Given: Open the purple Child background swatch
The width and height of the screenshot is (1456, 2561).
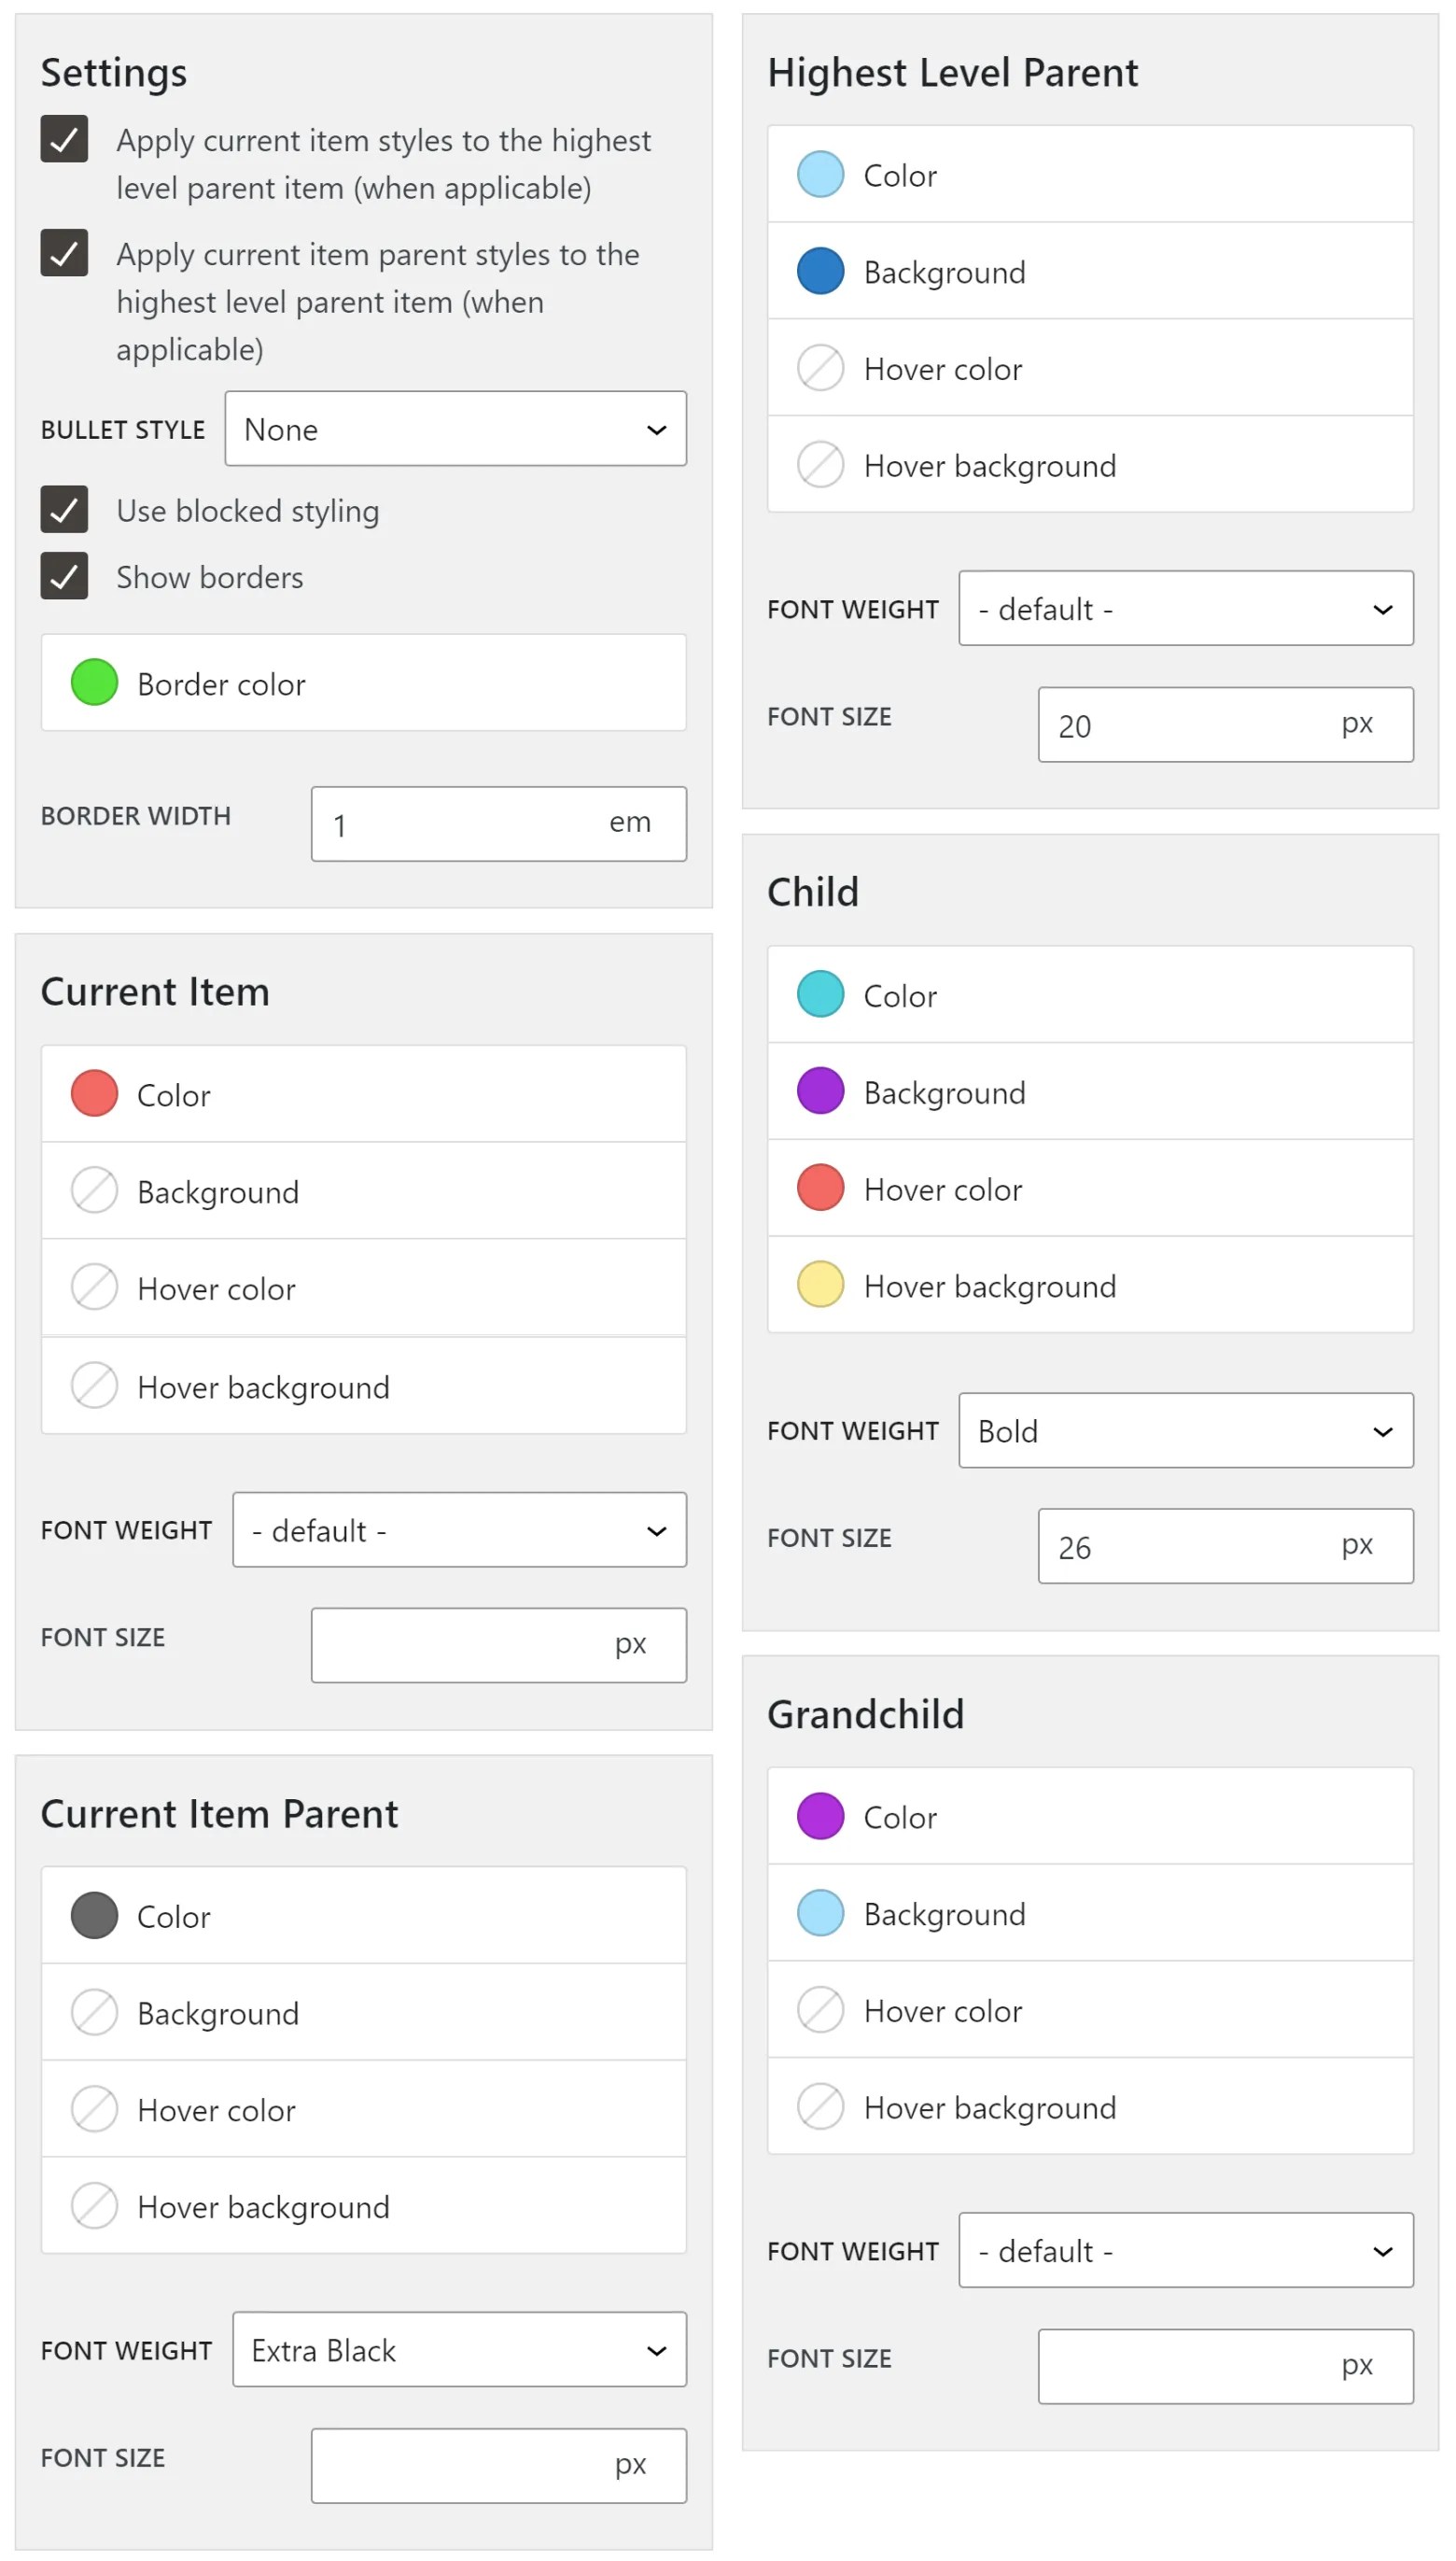Looking at the screenshot, I should 819,1091.
